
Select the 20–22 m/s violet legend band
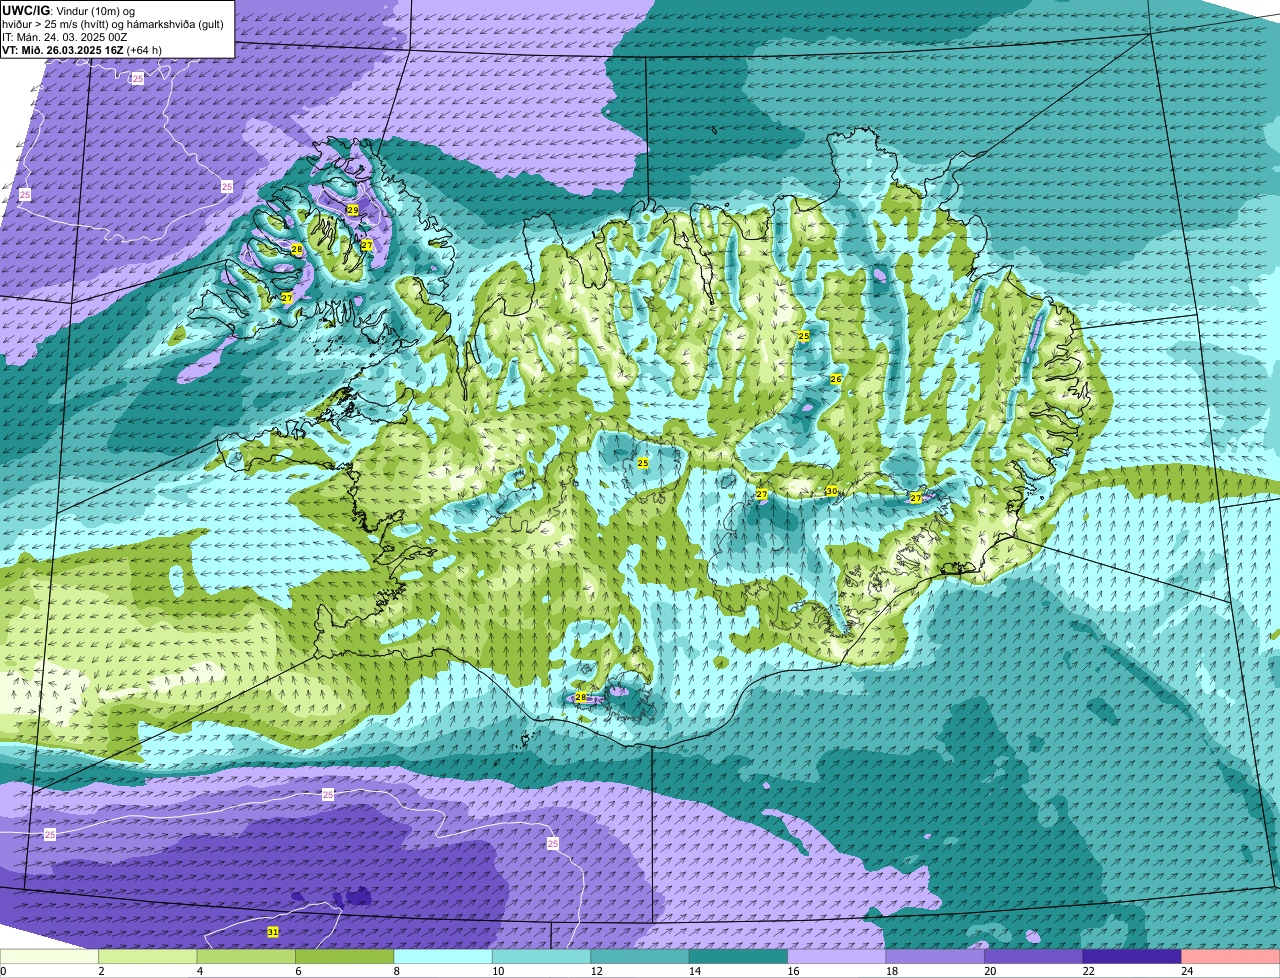pos(1034,956)
